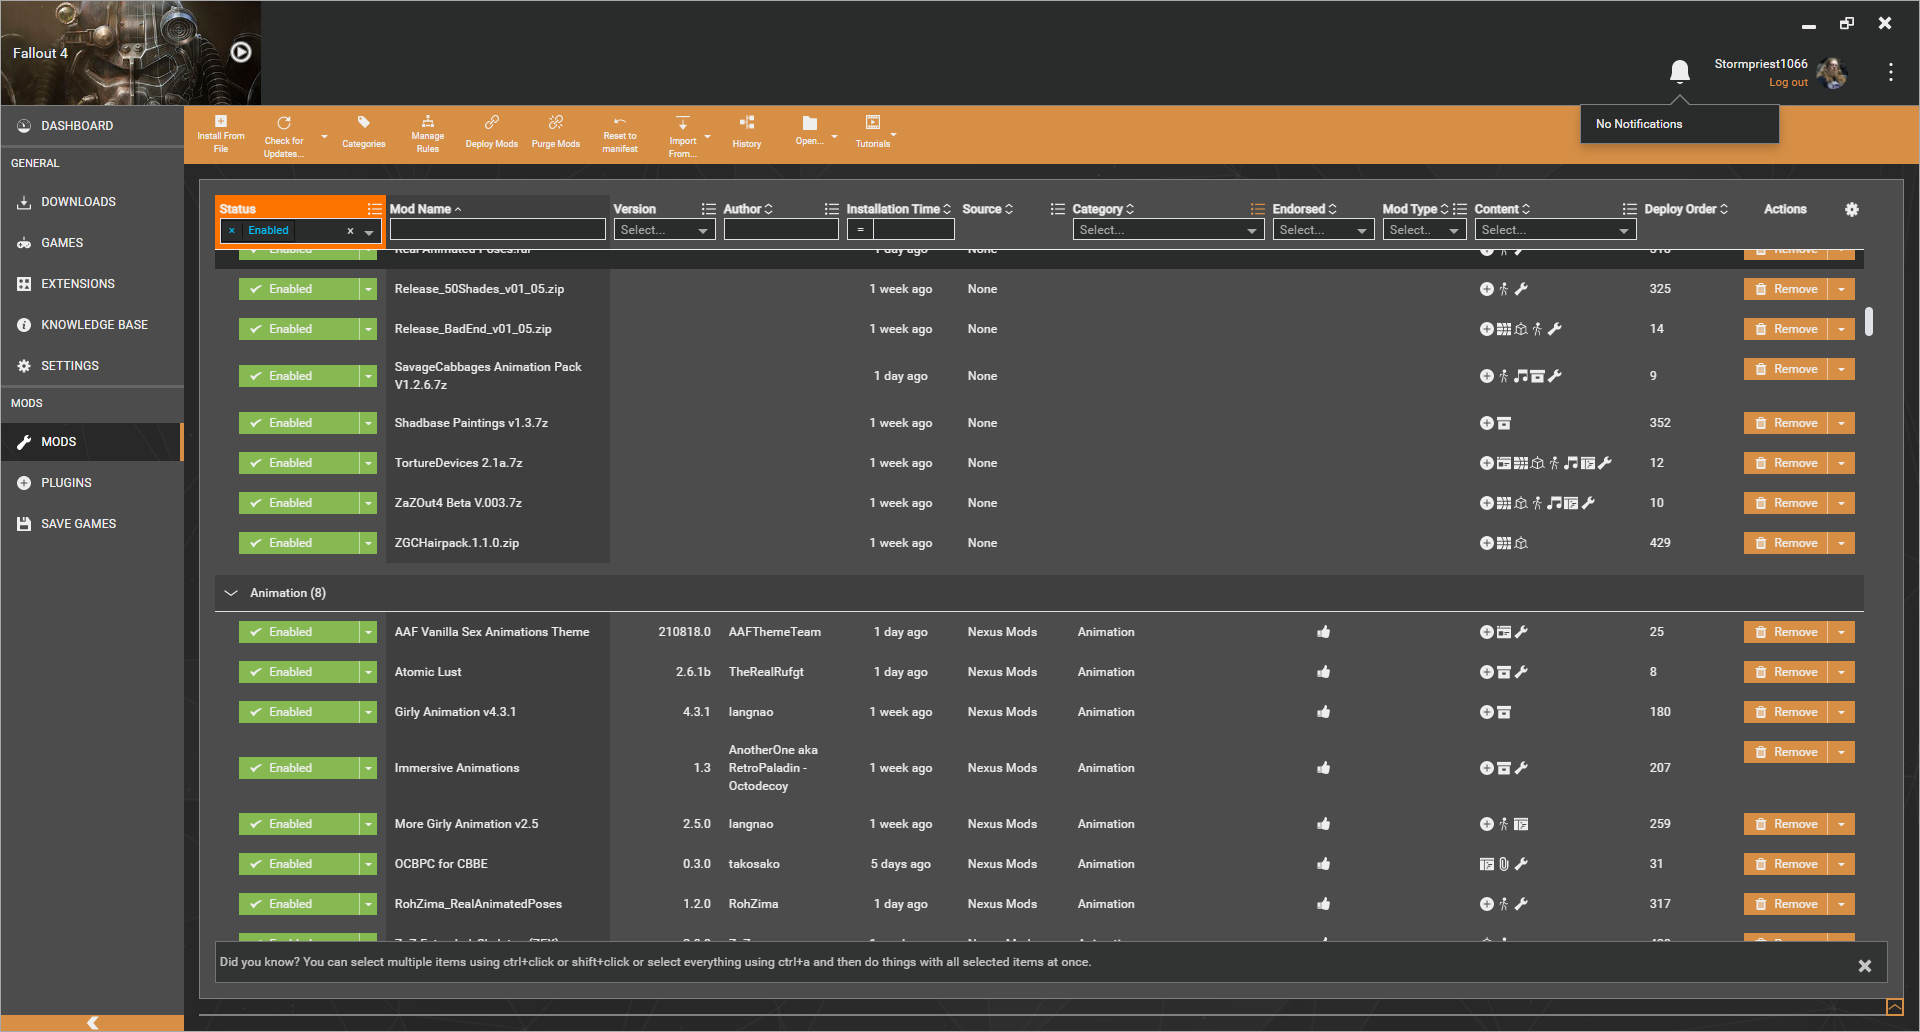Screen dimensions: 1920x1032
Task: Open Remove dropdown arrow for Shadbase Paintings
Action: click(x=1841, y=423)
